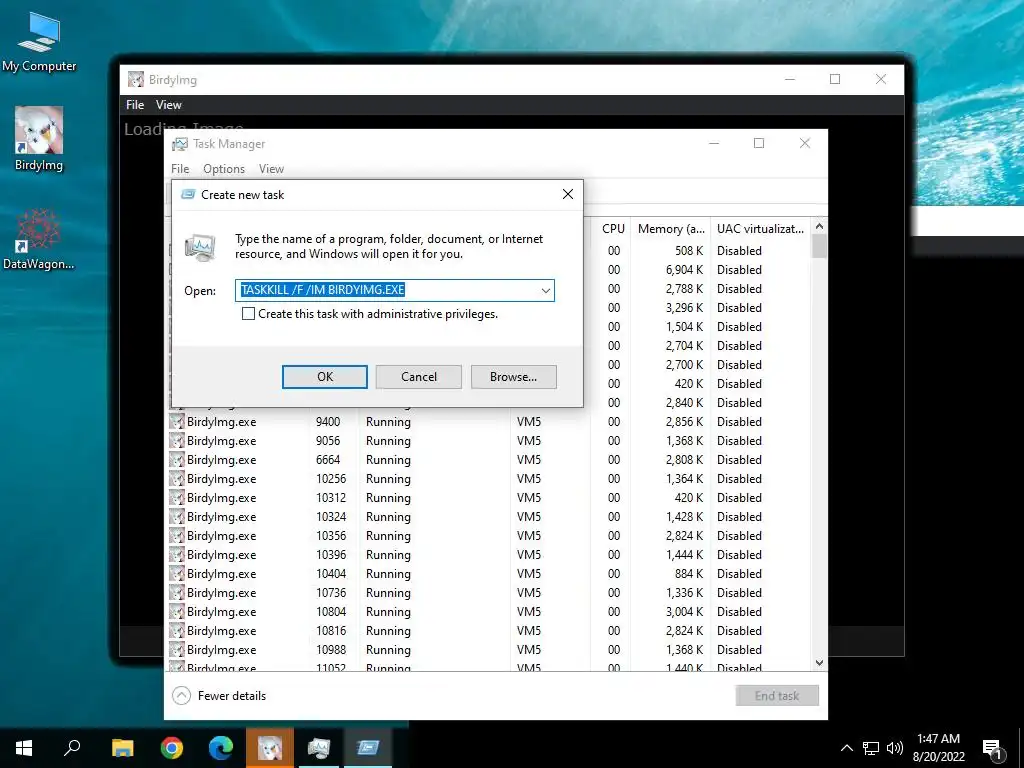This screenshot has width=1024, height=768.
Task: Launch Microsoft Edge from taskbar
Action: (221, 748)
